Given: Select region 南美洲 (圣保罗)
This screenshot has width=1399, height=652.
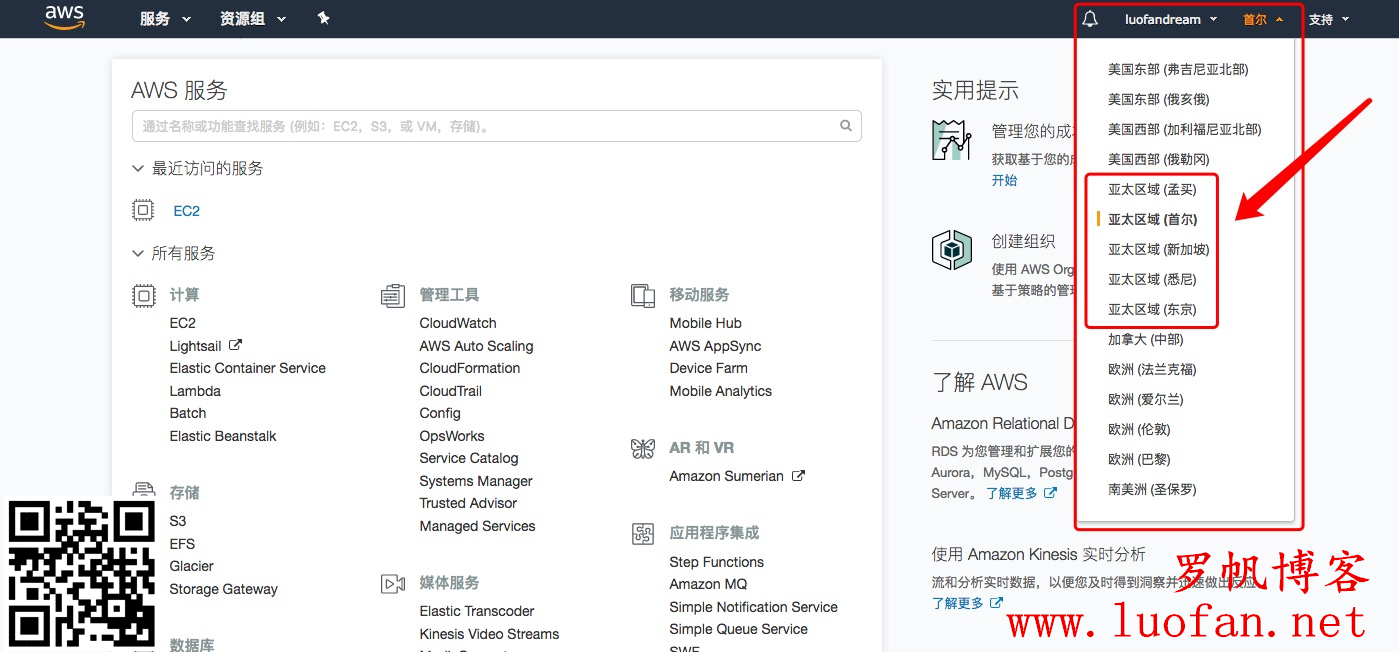Looking at the screenshot, I should tap(1152, 489).
